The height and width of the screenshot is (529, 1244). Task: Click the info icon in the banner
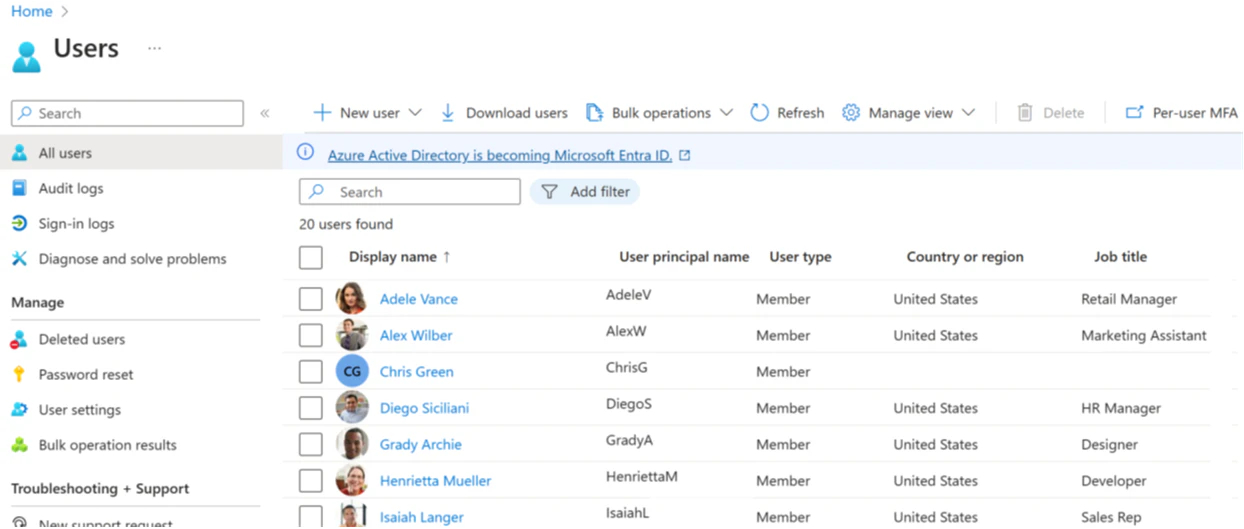(x=306, y=153)
